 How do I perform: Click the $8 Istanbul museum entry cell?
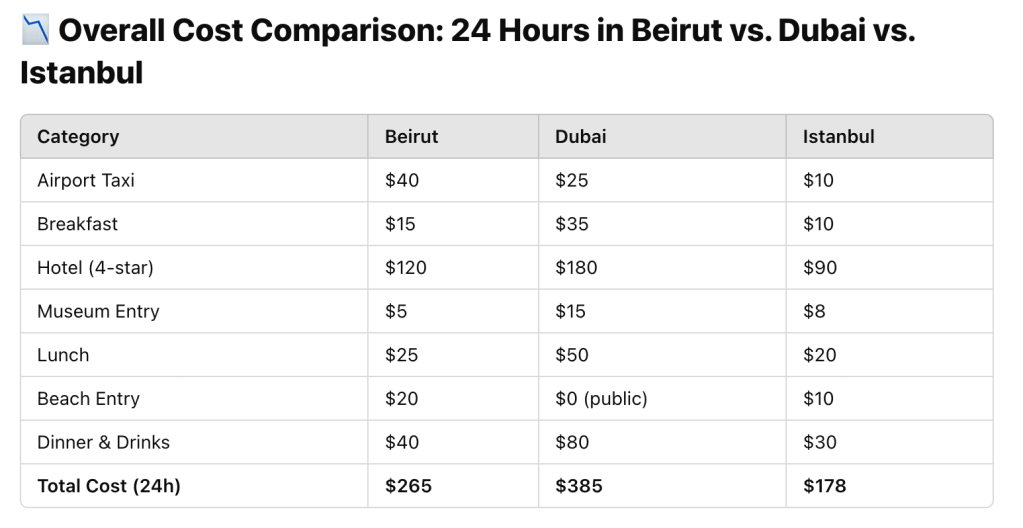[814, 311]
